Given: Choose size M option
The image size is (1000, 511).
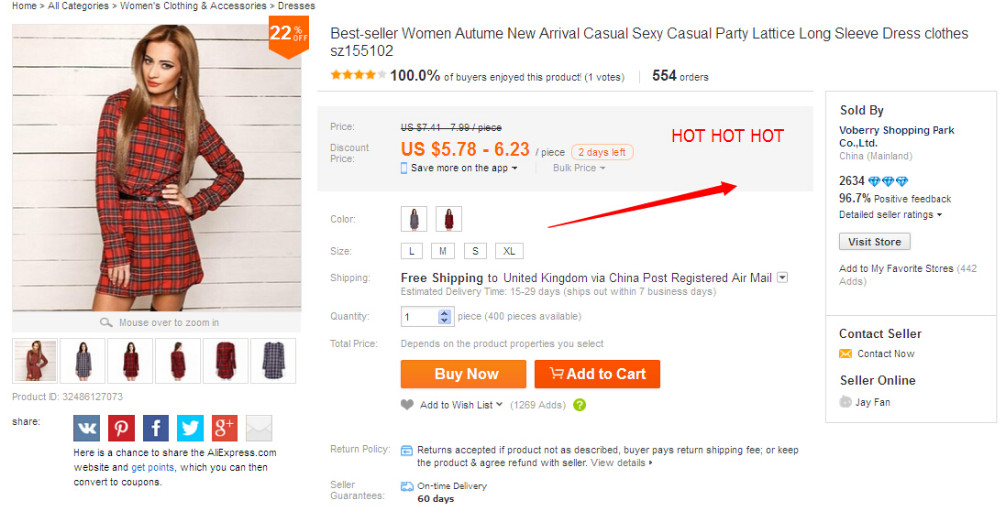Looking at the screenshot, I should (443, 251).
